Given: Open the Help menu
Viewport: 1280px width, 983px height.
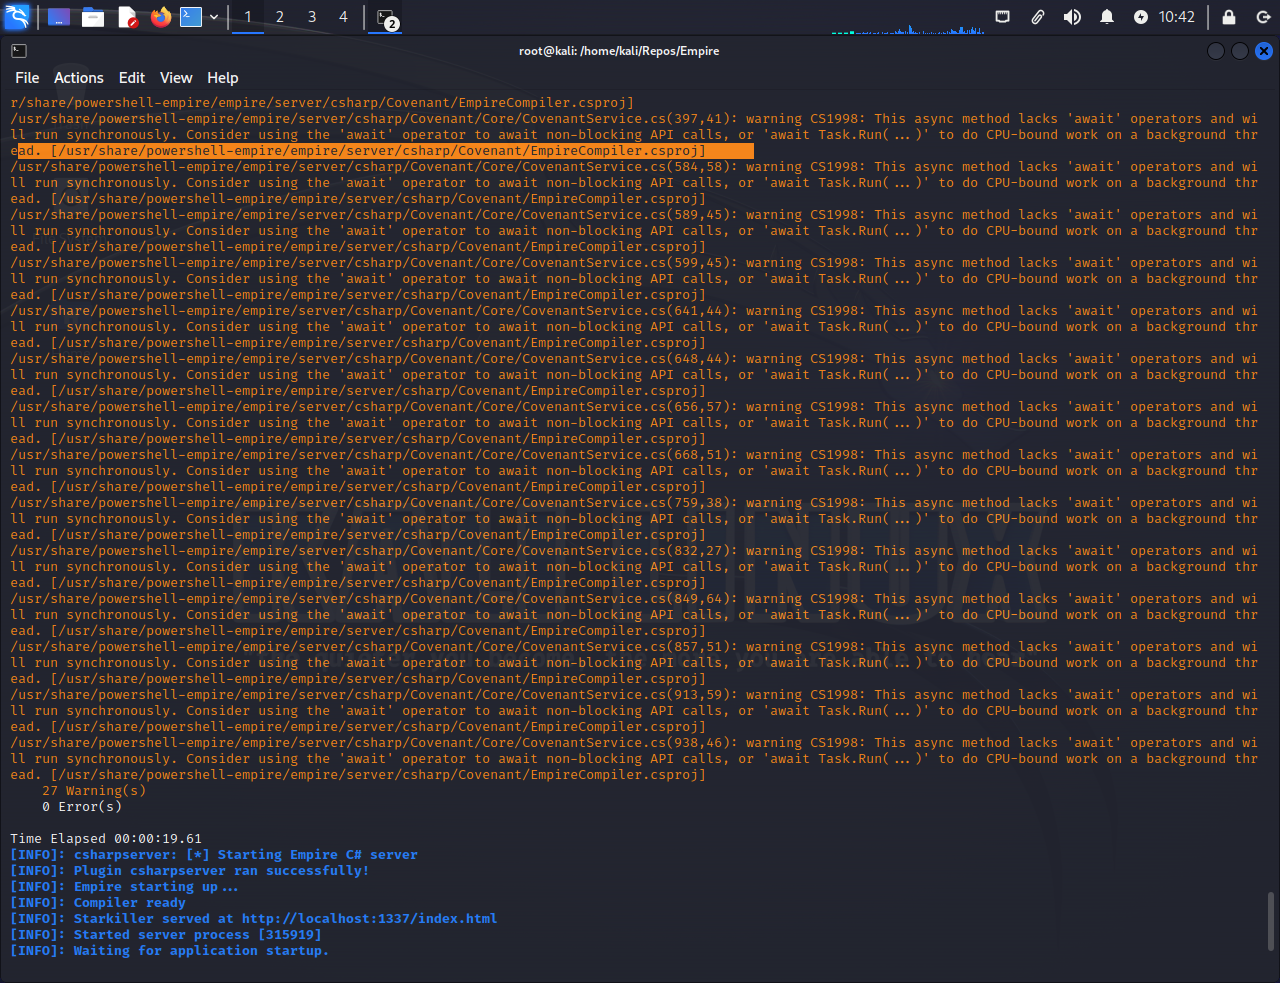Looking at the screenshot, I should 223,78.
